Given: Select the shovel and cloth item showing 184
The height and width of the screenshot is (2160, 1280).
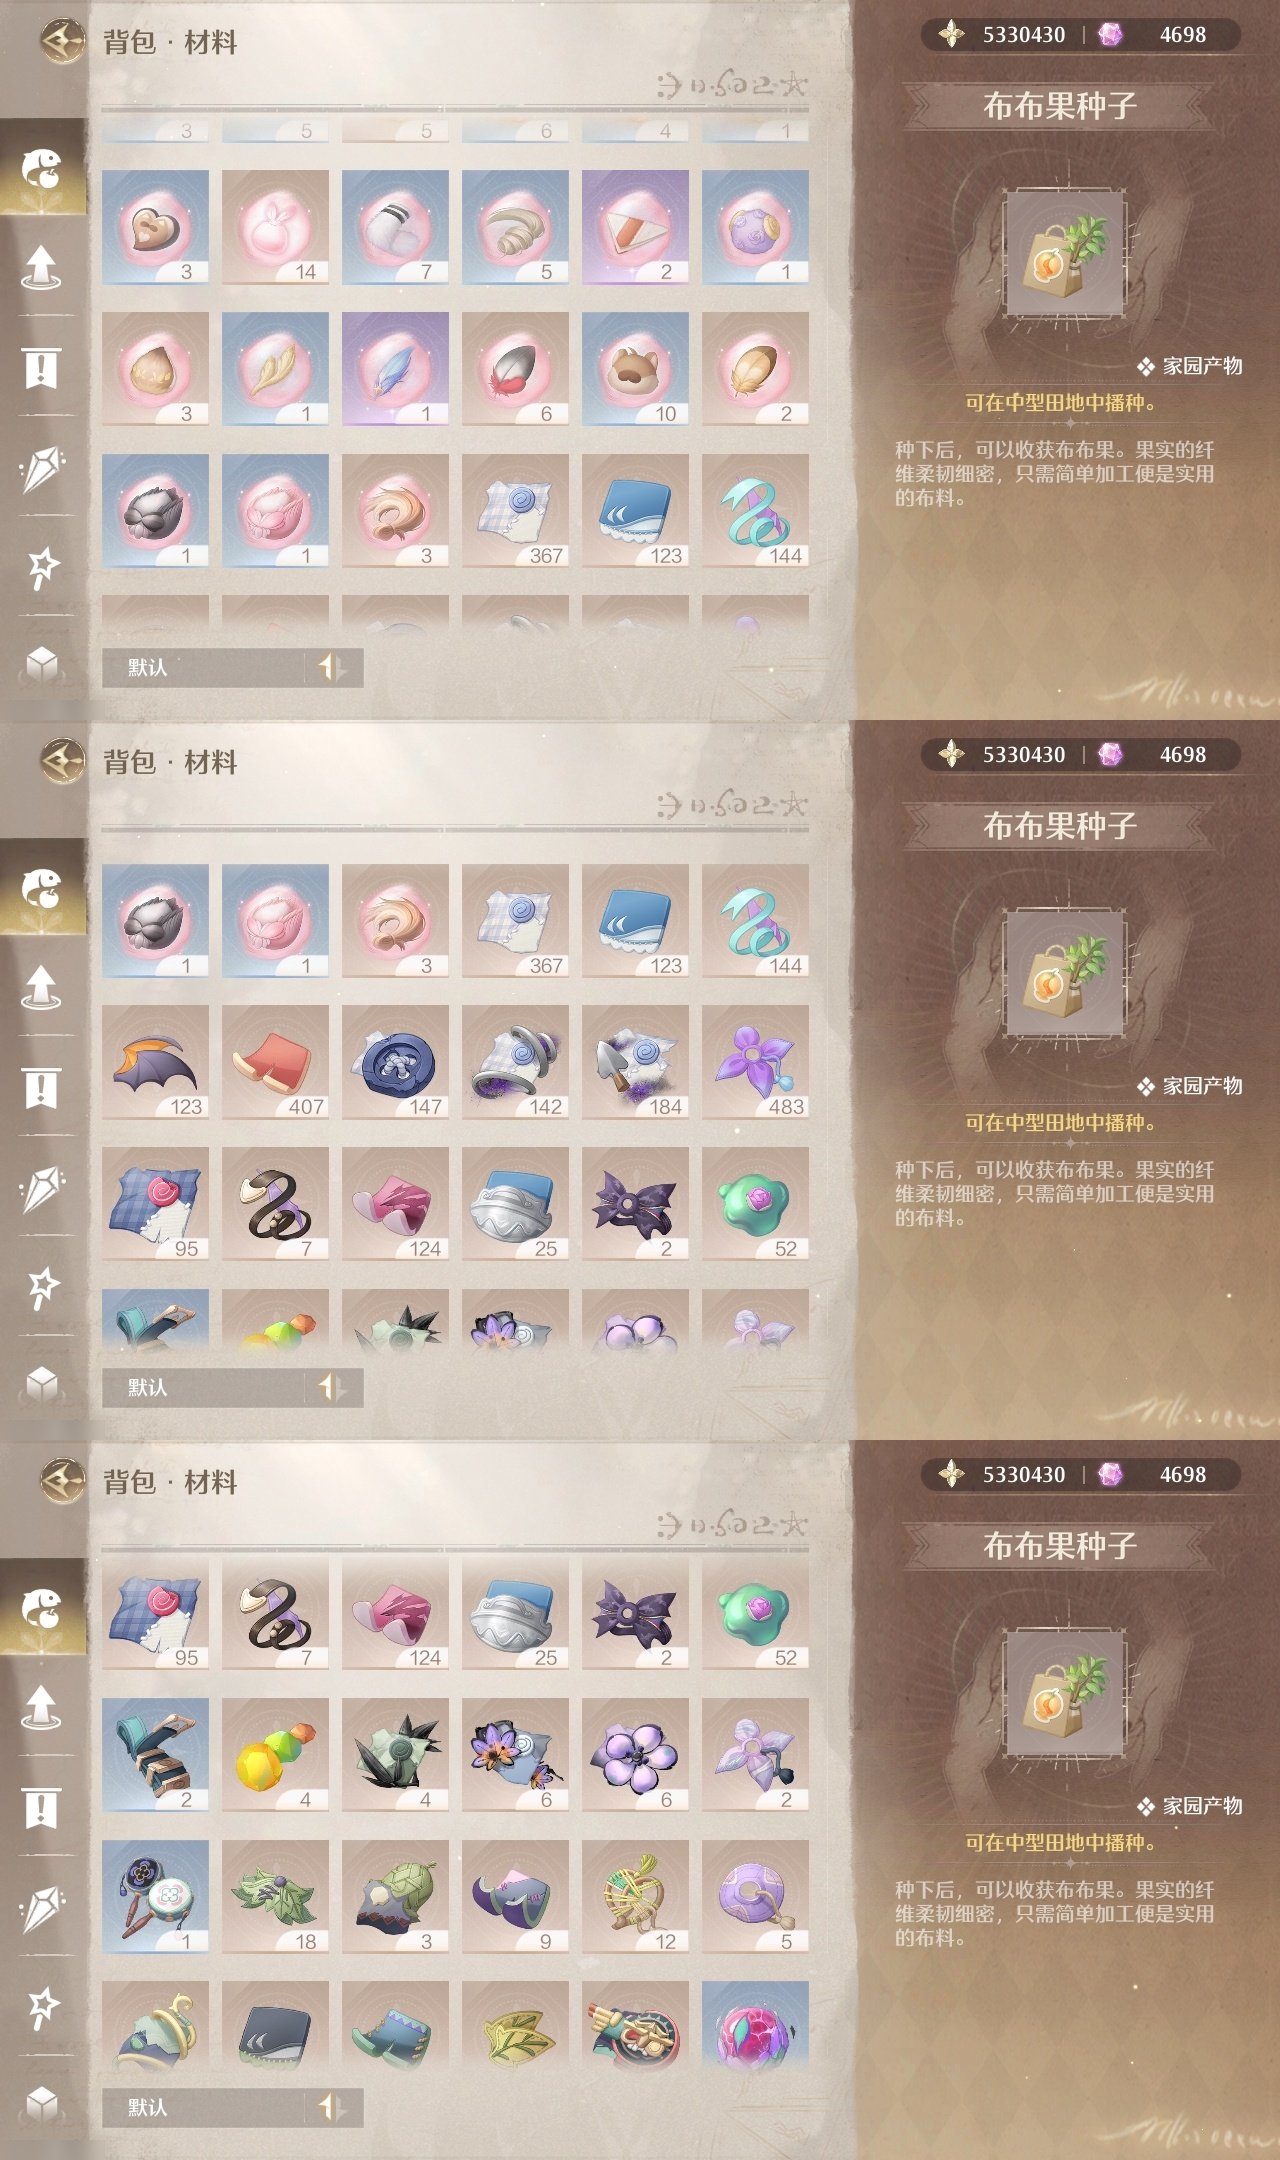Looking at the screenshot, I should (x=635, y=1062).
